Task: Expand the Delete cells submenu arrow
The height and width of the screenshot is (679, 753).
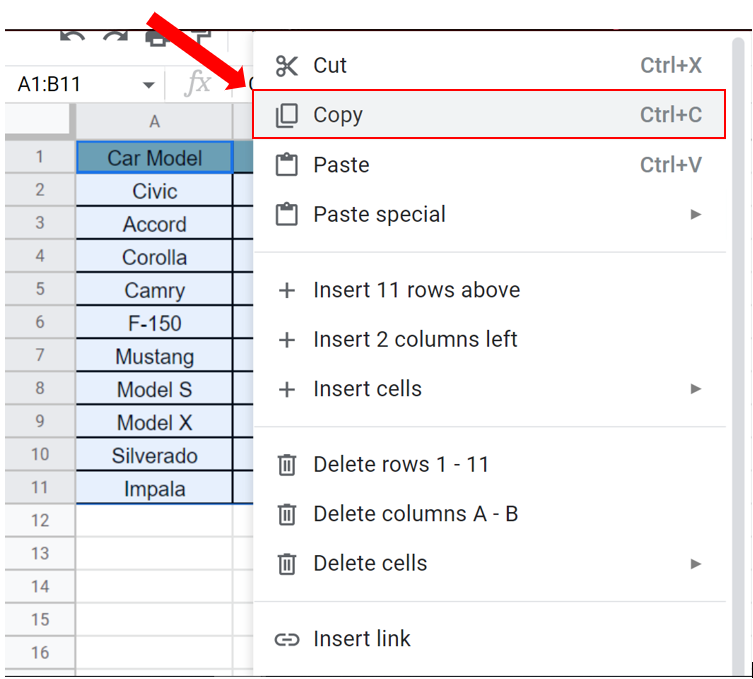Action: [695, 563]
